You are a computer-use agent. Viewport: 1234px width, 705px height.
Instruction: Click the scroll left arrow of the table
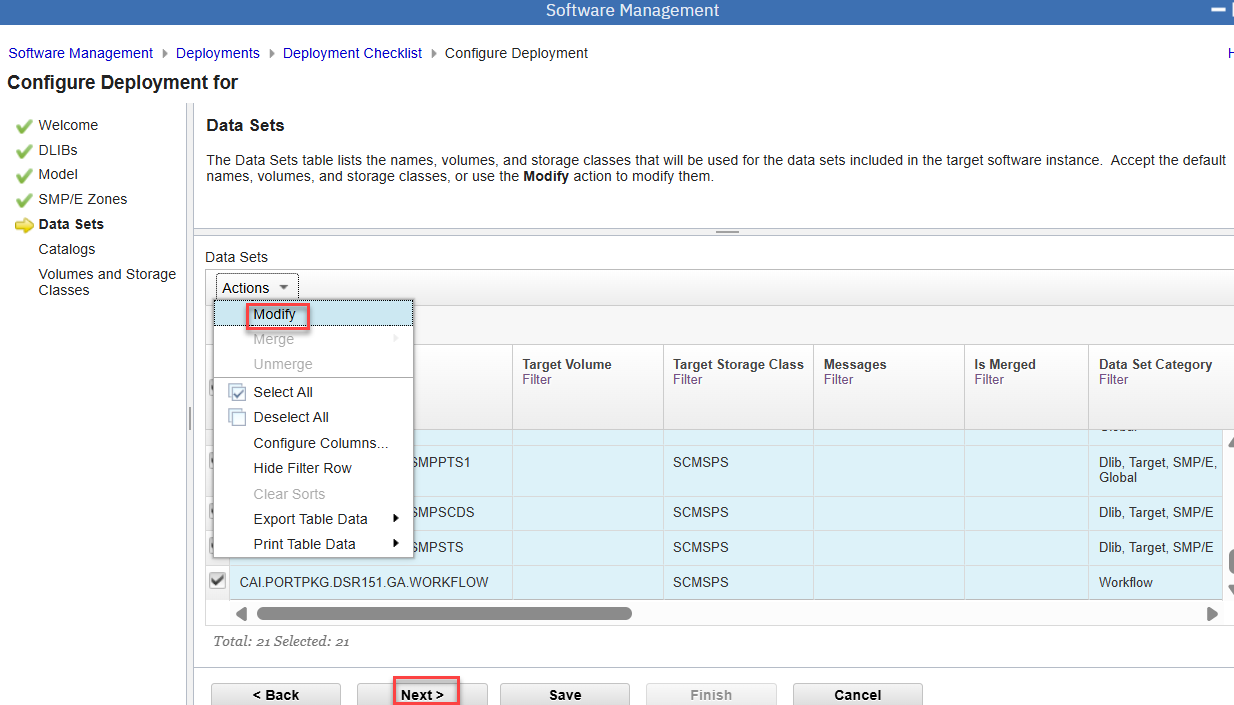(x=241, y=614)
